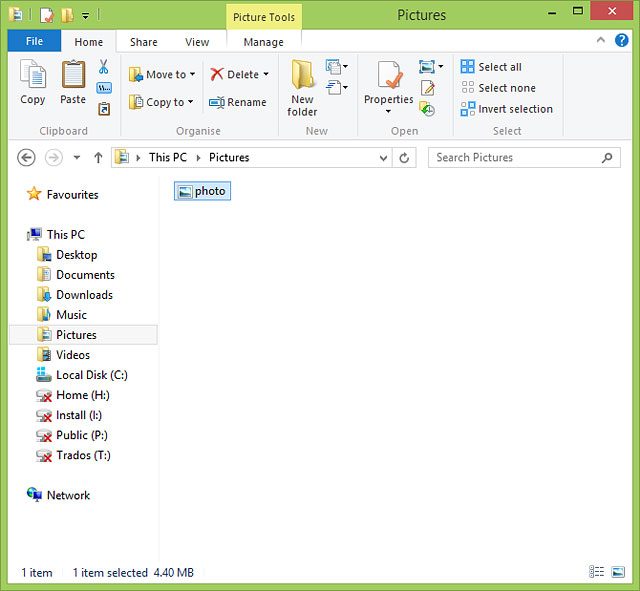Click the Cut scissors icon
This screenshot has height=591, width=640.
click(x=104, y=67)
